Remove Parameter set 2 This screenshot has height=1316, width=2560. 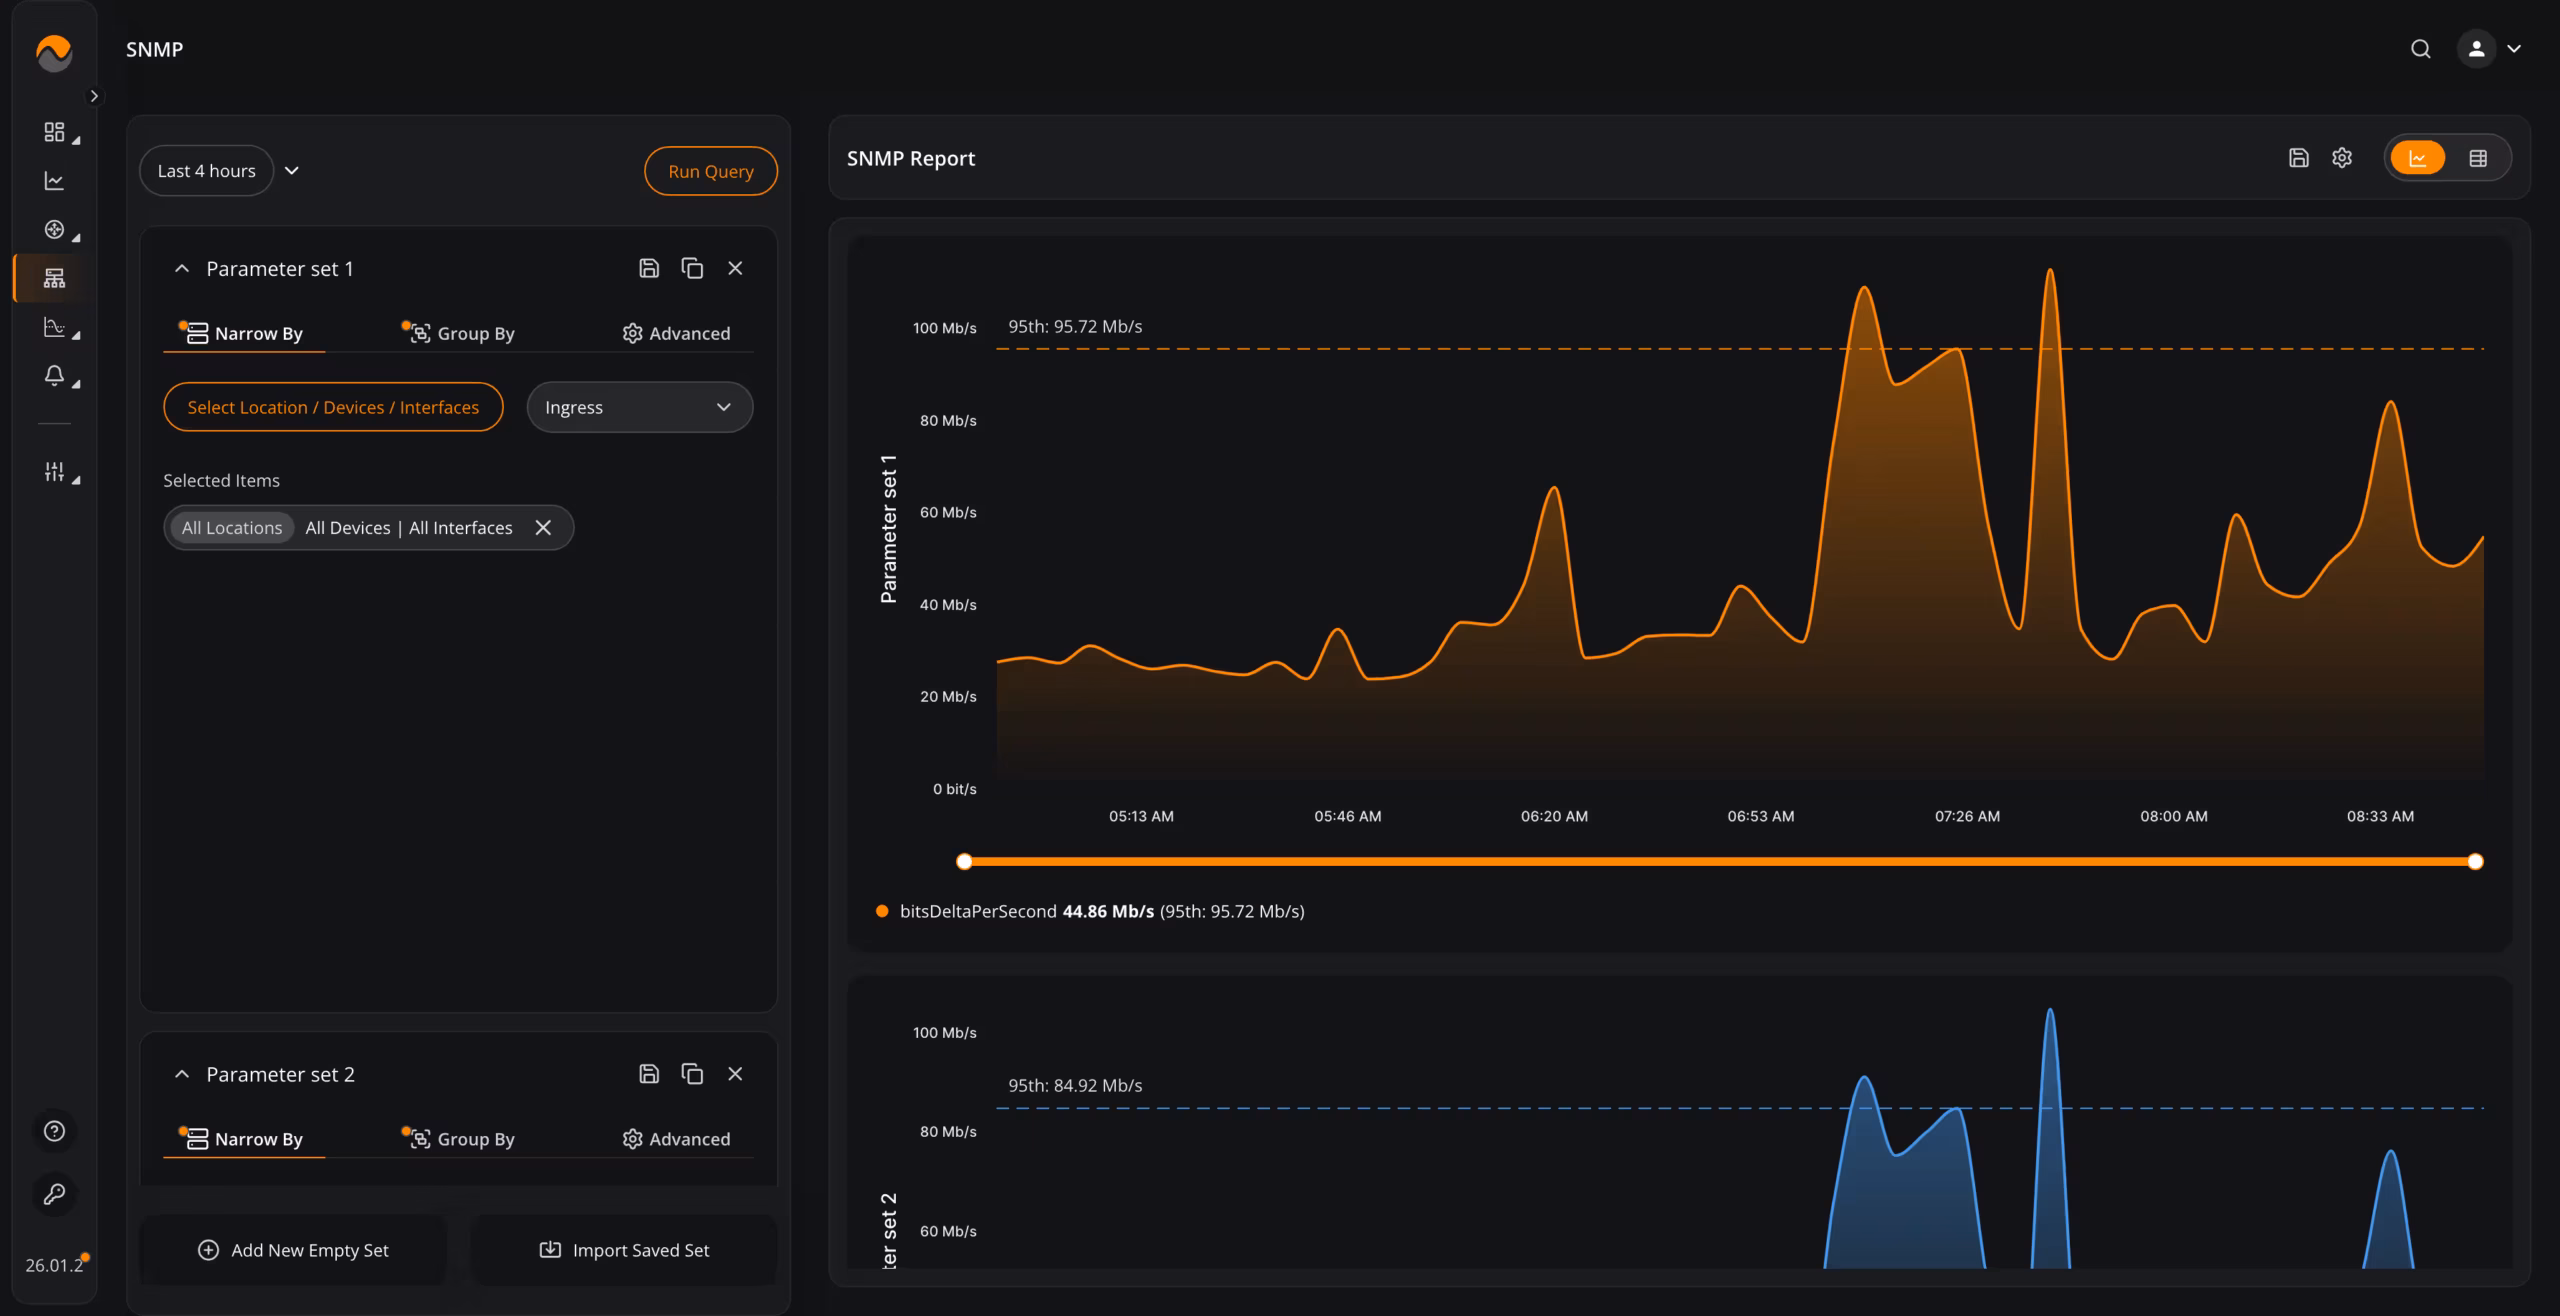tap(735, 1074)
